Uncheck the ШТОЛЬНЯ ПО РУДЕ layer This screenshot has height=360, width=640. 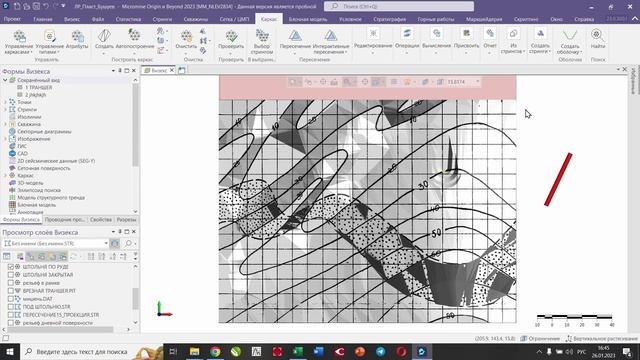point(11,267)
